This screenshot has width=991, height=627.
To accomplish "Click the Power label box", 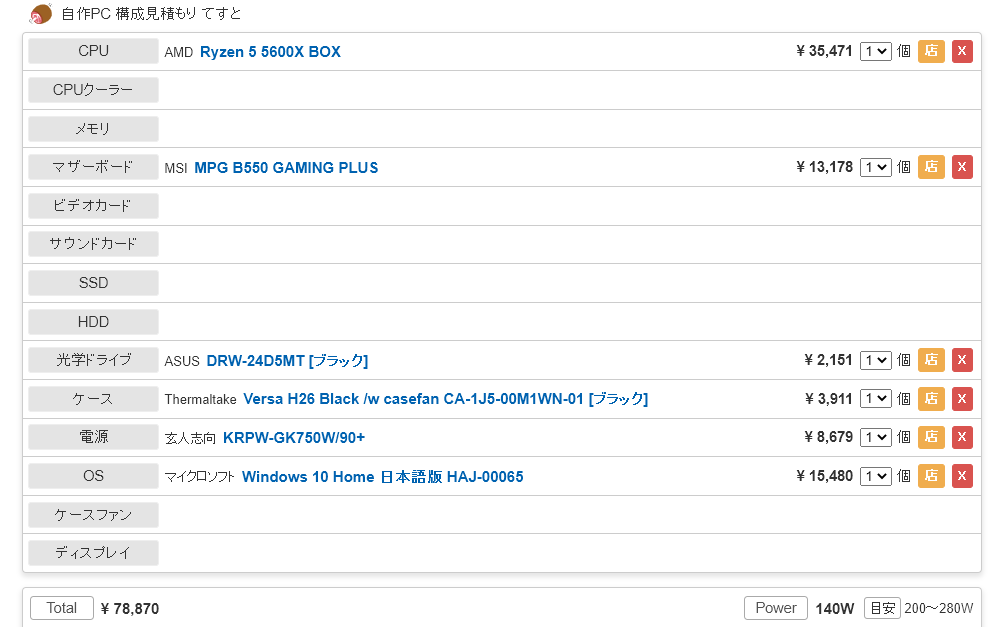I will coord(775,608).
